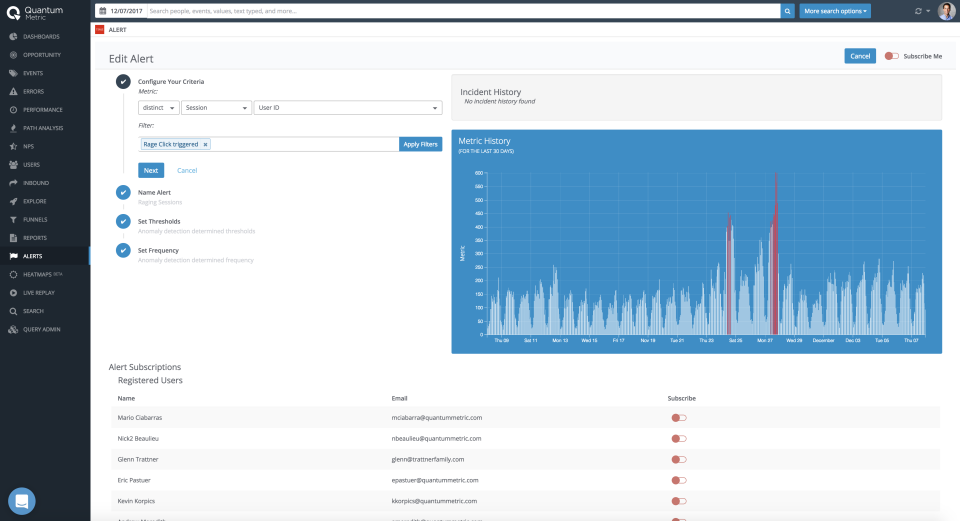Click the blue Next button
Viewport: 960px width, 521px height.
[151, 170]
